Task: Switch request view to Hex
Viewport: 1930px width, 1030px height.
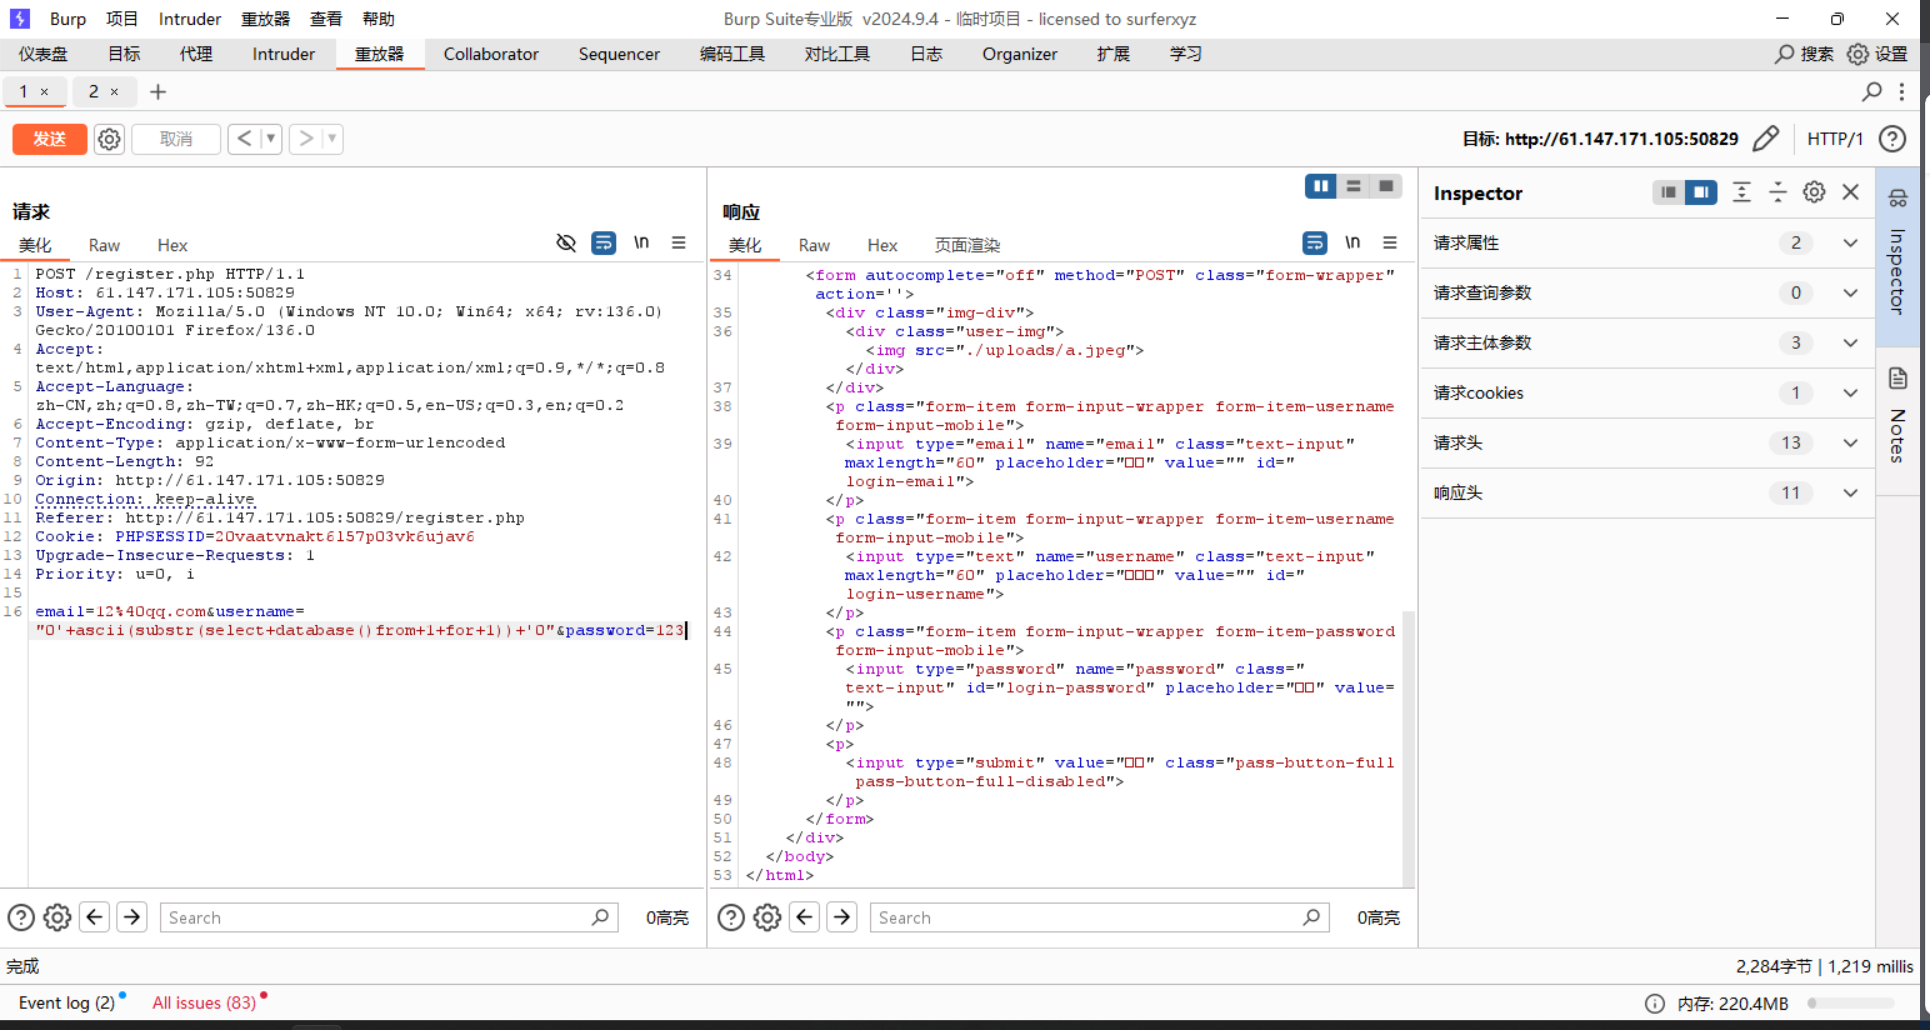Action: [x=172, y=245]
